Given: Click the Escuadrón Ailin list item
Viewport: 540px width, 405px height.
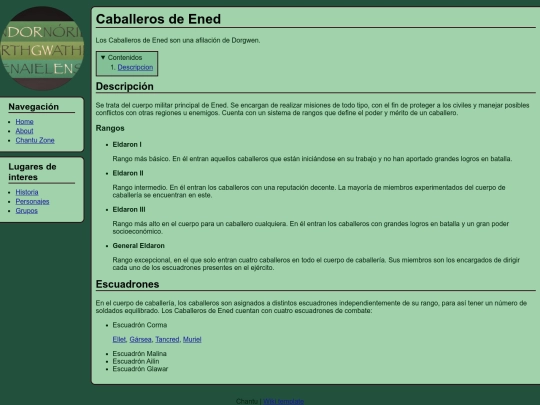Looking at the screenshot, I should click(x=136, y=361).
